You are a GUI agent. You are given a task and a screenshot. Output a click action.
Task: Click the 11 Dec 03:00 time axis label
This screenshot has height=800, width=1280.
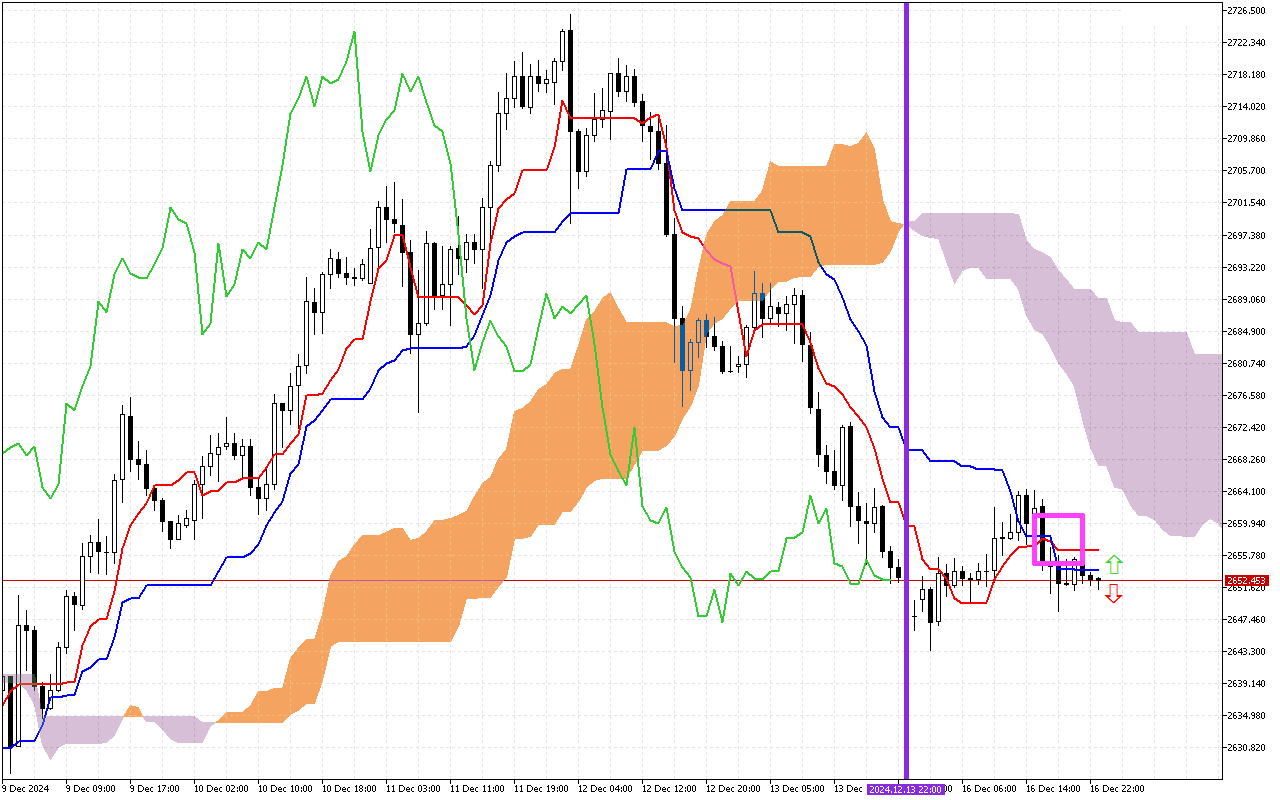tap(415, 789)
